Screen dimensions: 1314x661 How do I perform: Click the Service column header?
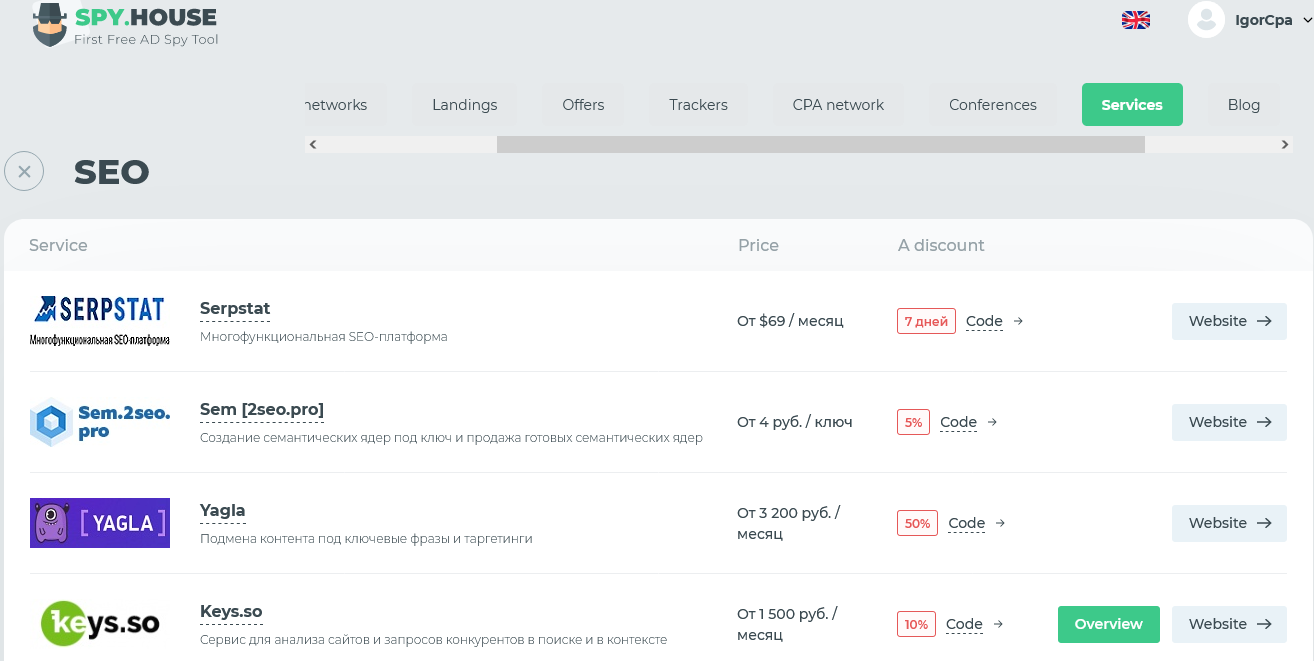58,245
